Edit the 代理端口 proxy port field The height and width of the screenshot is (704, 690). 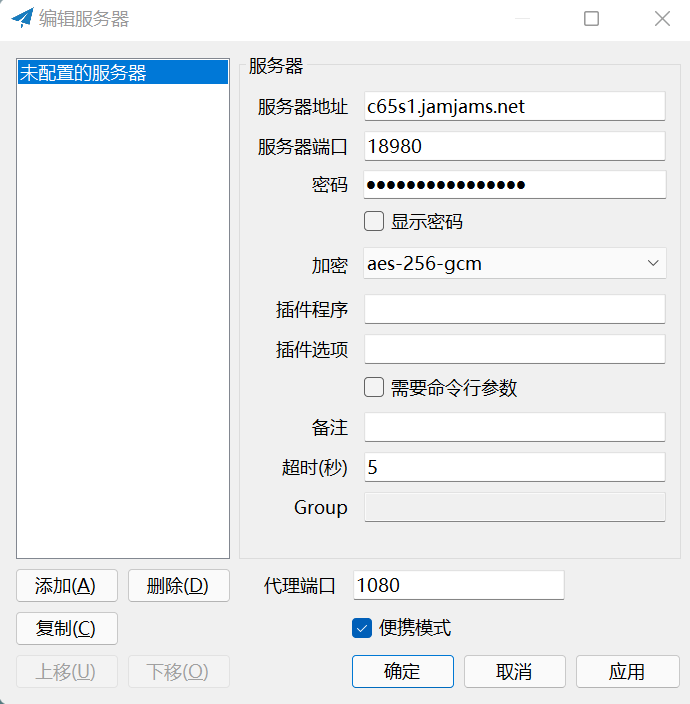point(458,585)
